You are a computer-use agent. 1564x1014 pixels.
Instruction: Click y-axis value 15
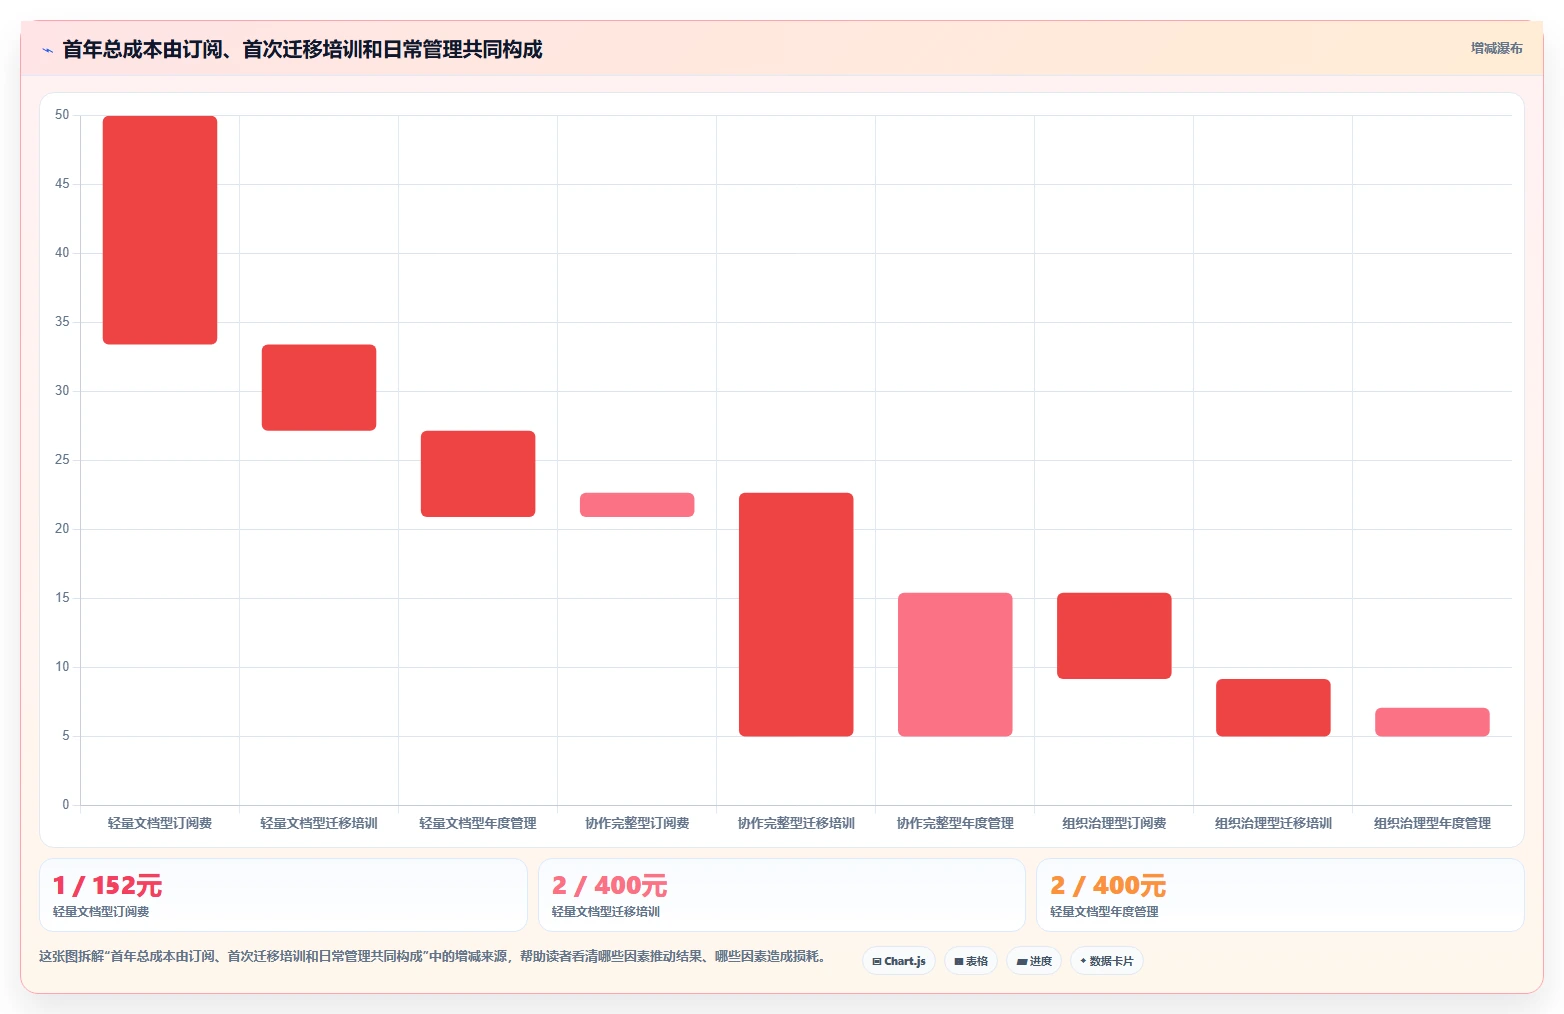[x=62, y=598]
